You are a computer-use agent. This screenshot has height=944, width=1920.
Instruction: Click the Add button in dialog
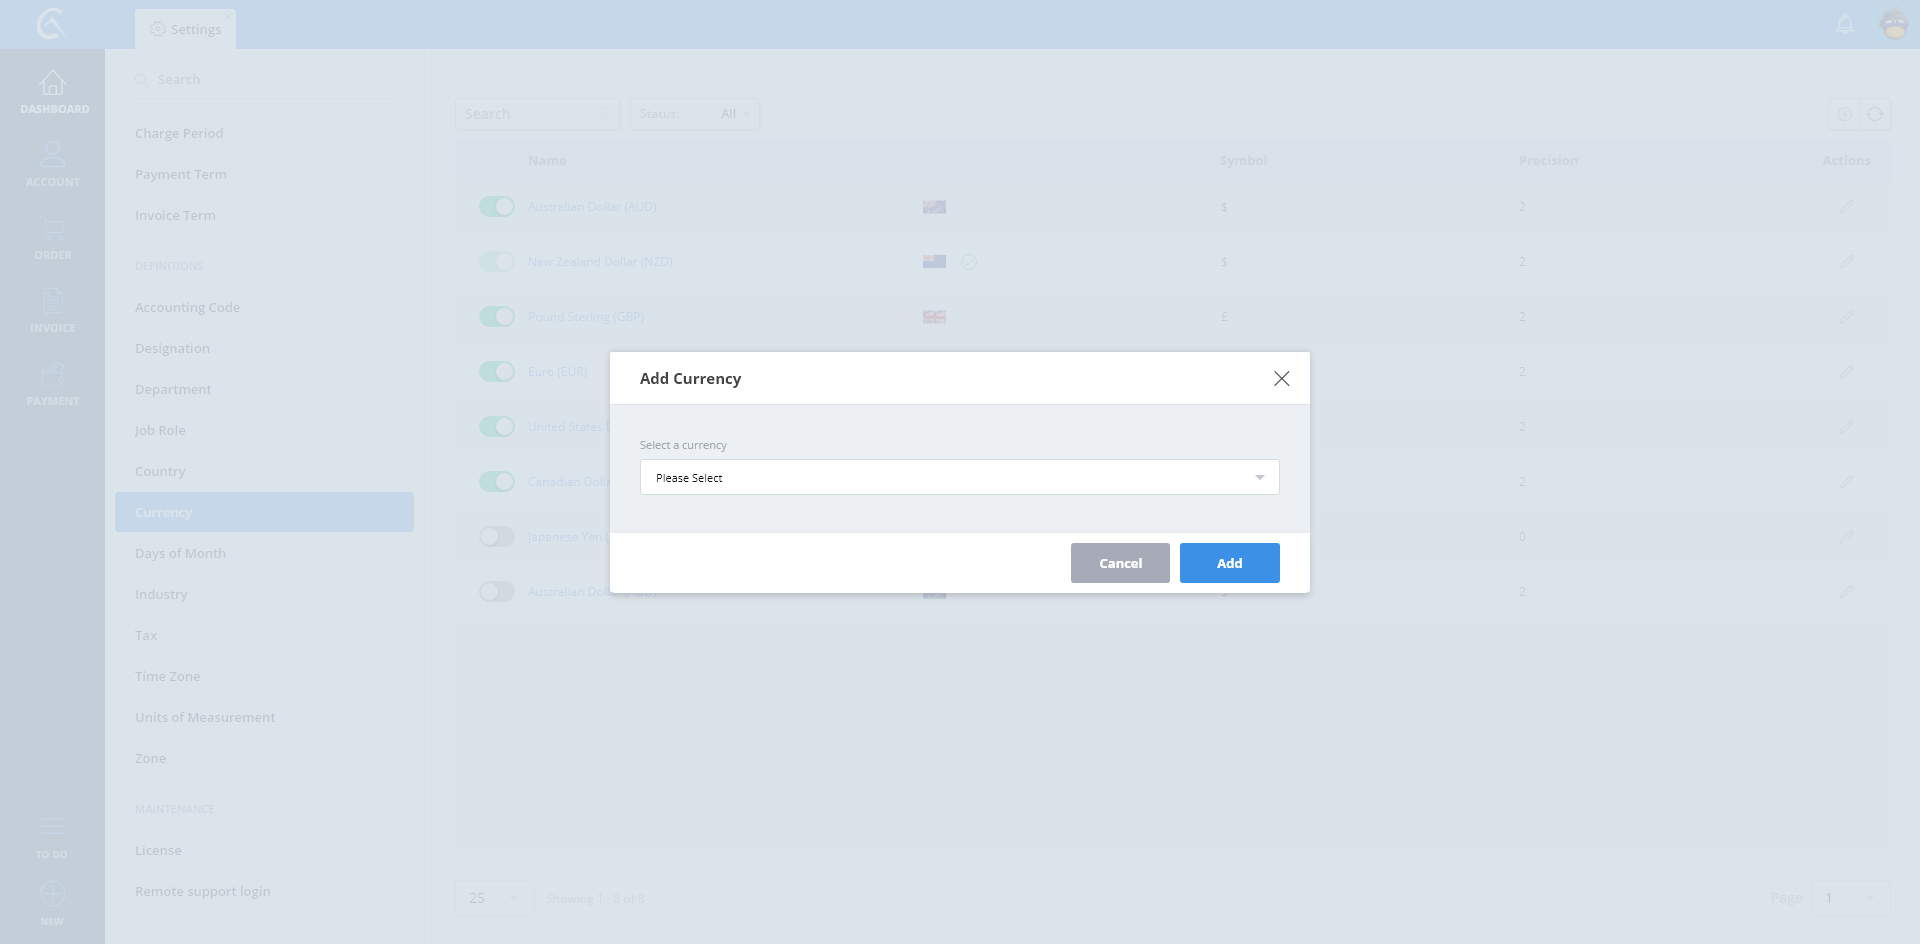click(1229, 563)
